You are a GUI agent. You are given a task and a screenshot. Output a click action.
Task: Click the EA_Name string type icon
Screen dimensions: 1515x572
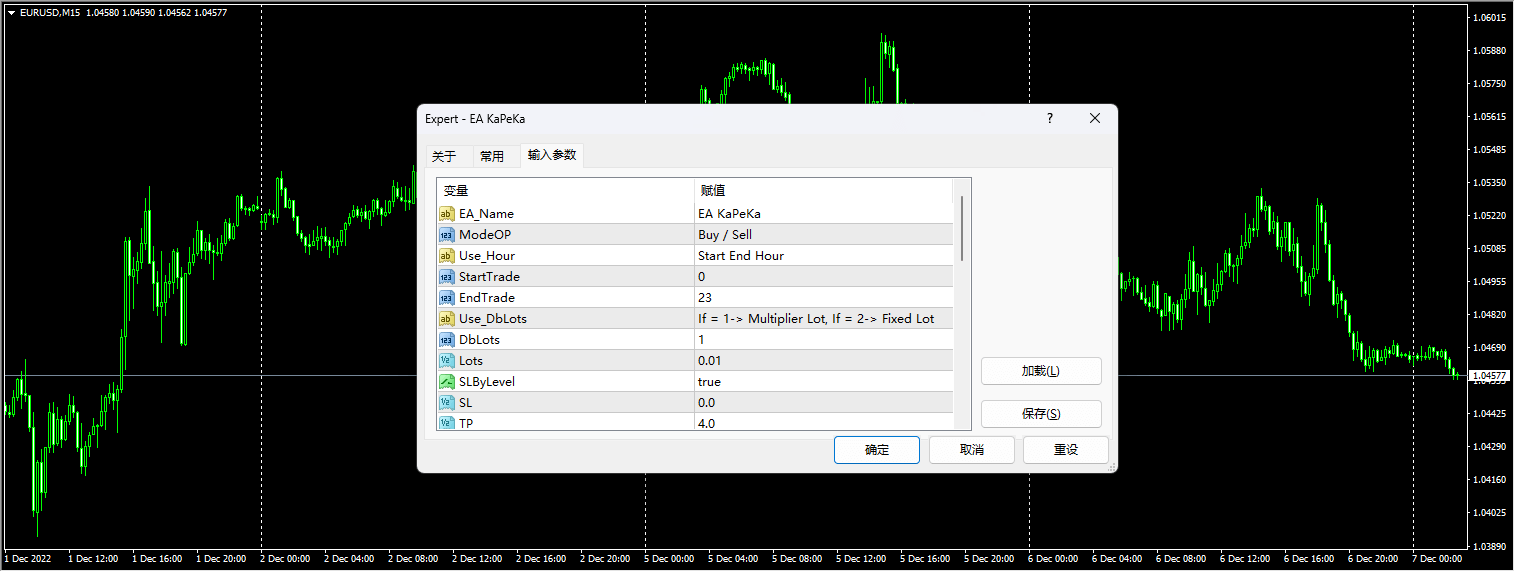[x=446, y=214]
